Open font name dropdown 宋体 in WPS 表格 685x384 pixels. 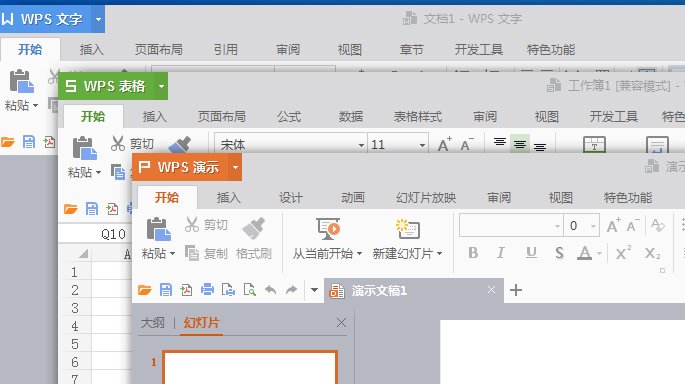(361, 145)
